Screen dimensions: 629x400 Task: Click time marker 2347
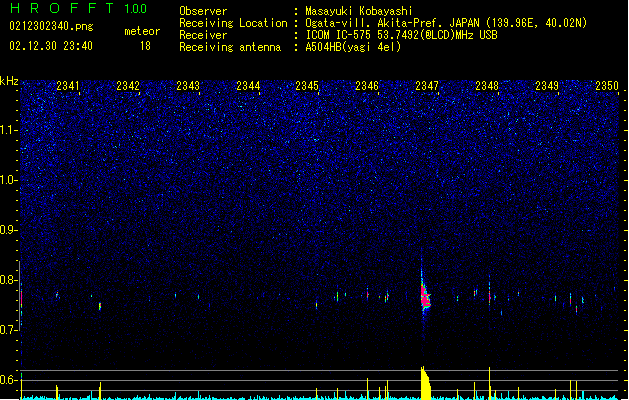(x=427, y=85)
